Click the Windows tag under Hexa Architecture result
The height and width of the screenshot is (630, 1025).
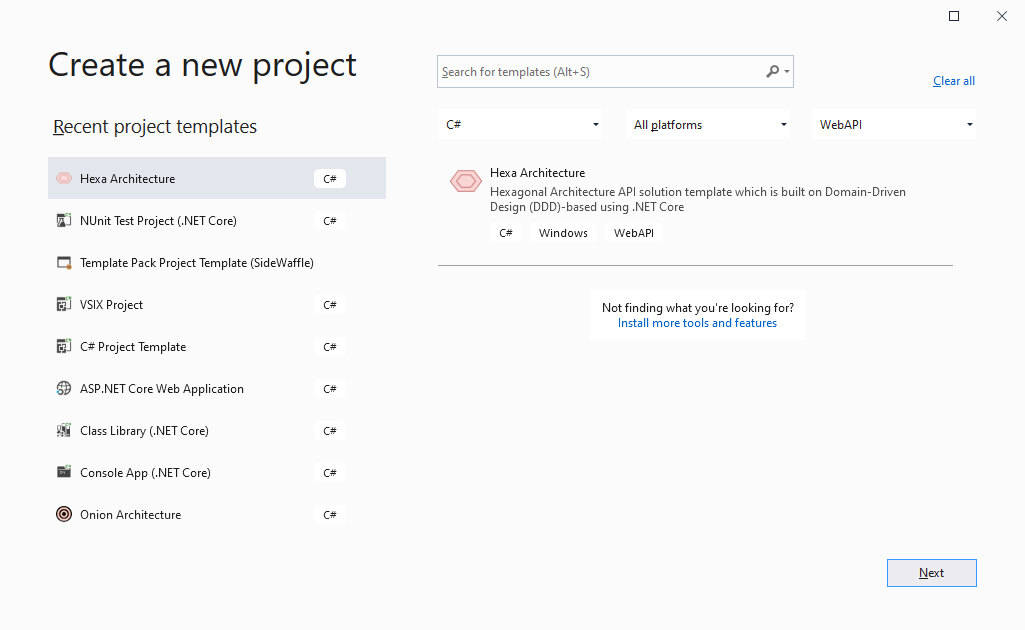click(563, 233)
